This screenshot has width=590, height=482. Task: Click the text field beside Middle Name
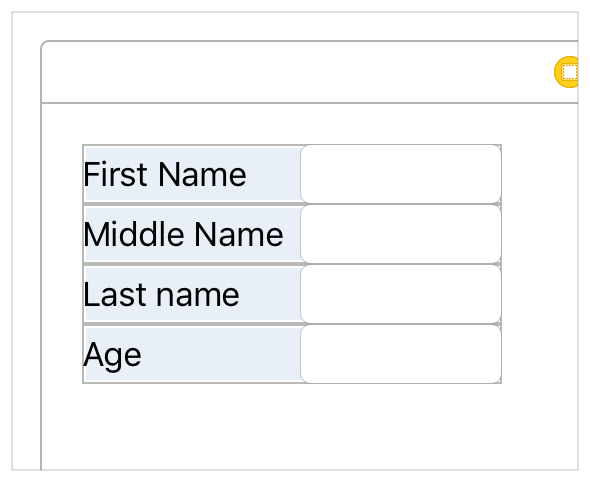click(401, 234)
